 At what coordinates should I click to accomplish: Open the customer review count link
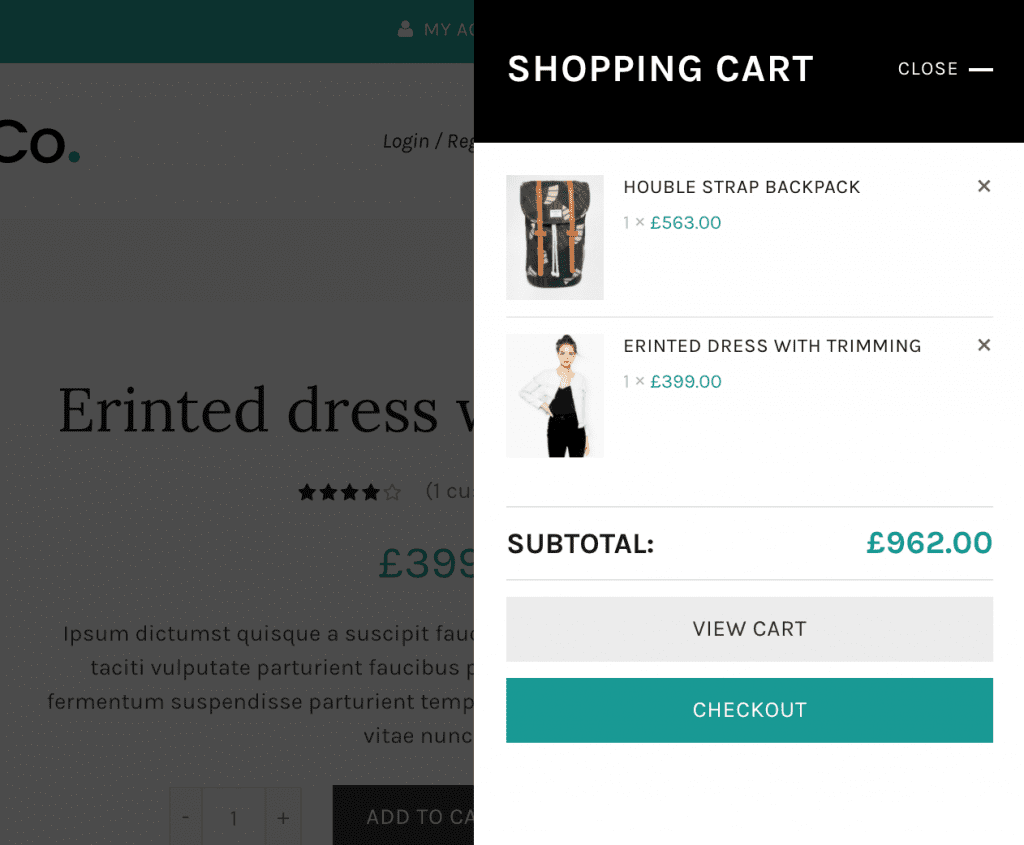click(449, 491)
